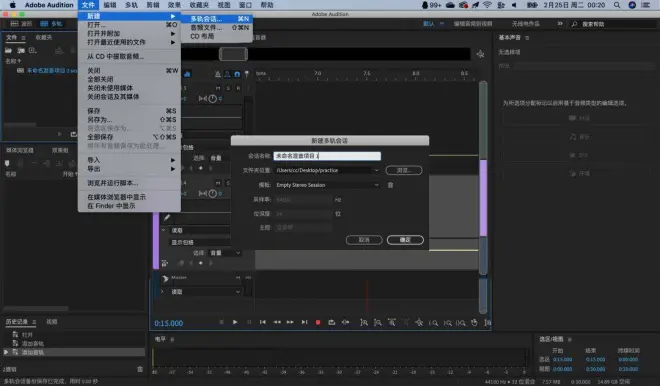Image resolution: width=660 pixels, height=386 pixels.
Task: Click the Stop button in transport bar
Action: [x=221, y=322]
